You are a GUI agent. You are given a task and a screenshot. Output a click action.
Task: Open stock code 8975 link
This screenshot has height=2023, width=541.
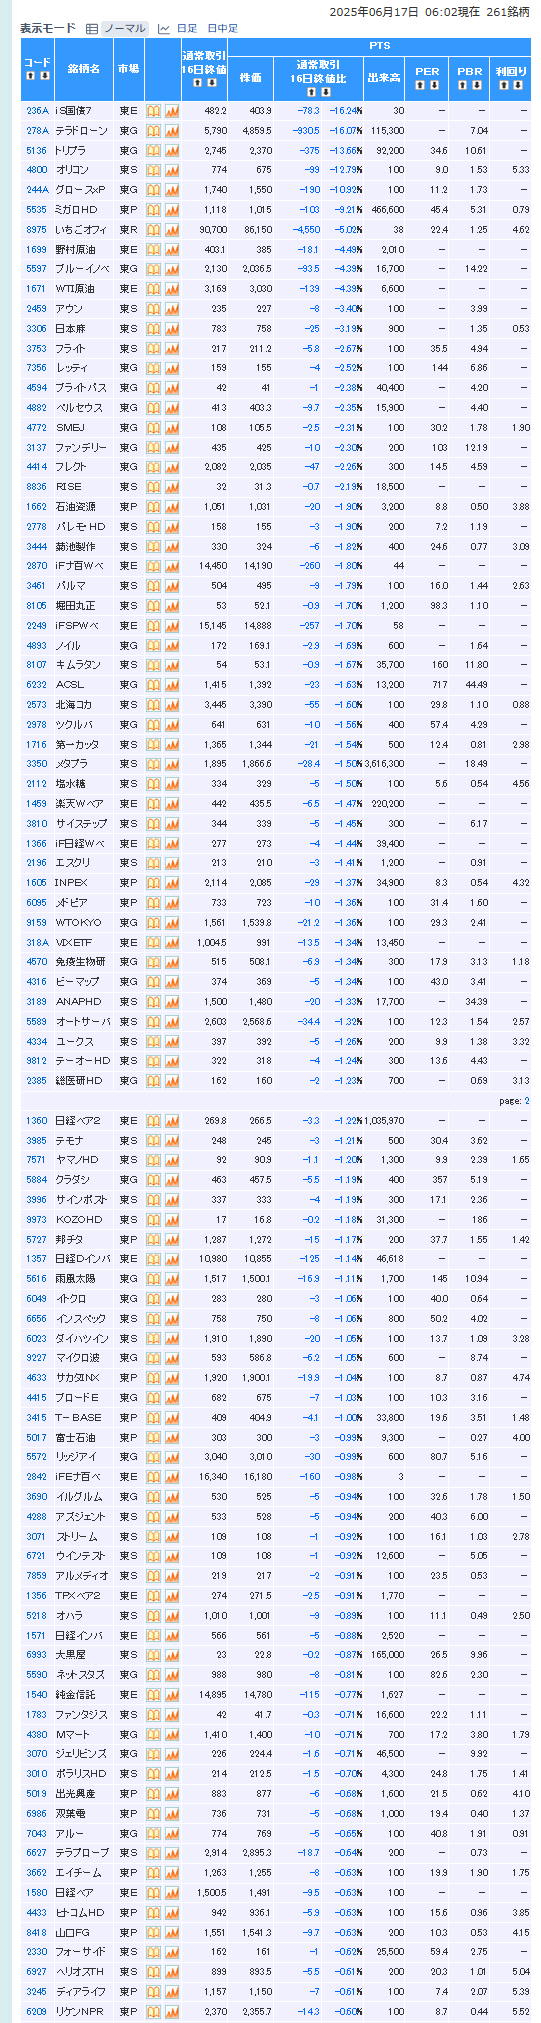tap(37, 230)
